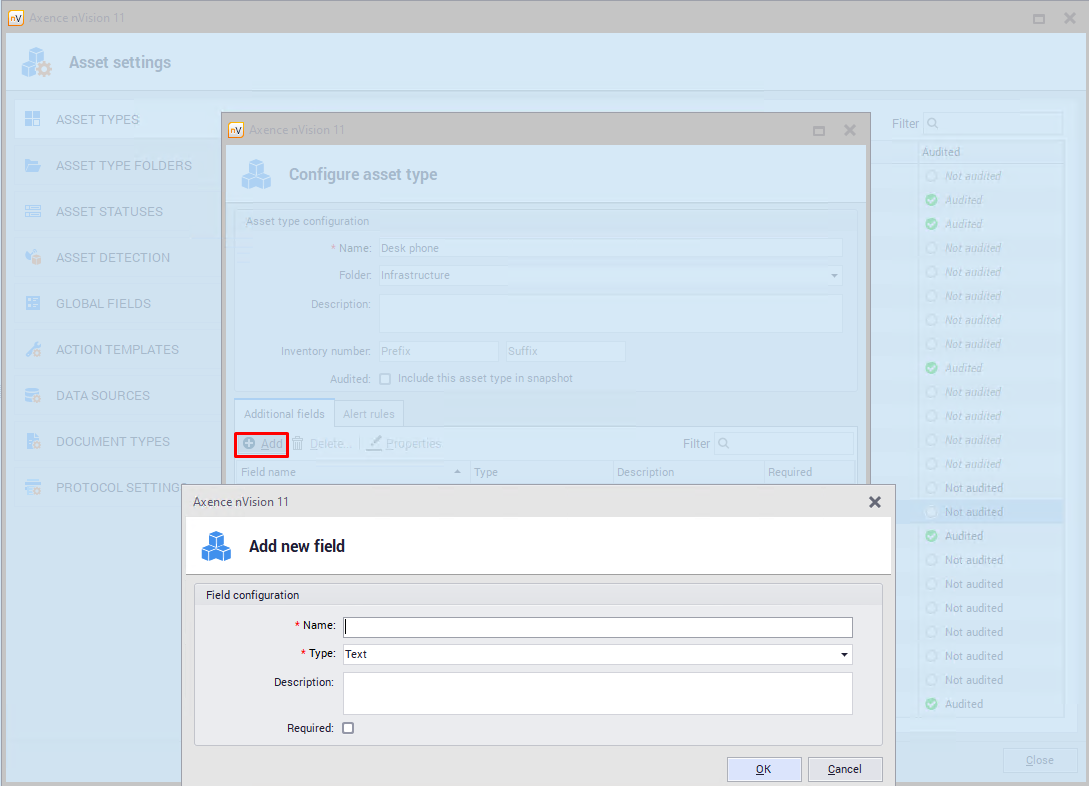Viewport: 1089px width, 786px height.
Task: Open Action Templates wrench icon
Action: tap(33, 350)
